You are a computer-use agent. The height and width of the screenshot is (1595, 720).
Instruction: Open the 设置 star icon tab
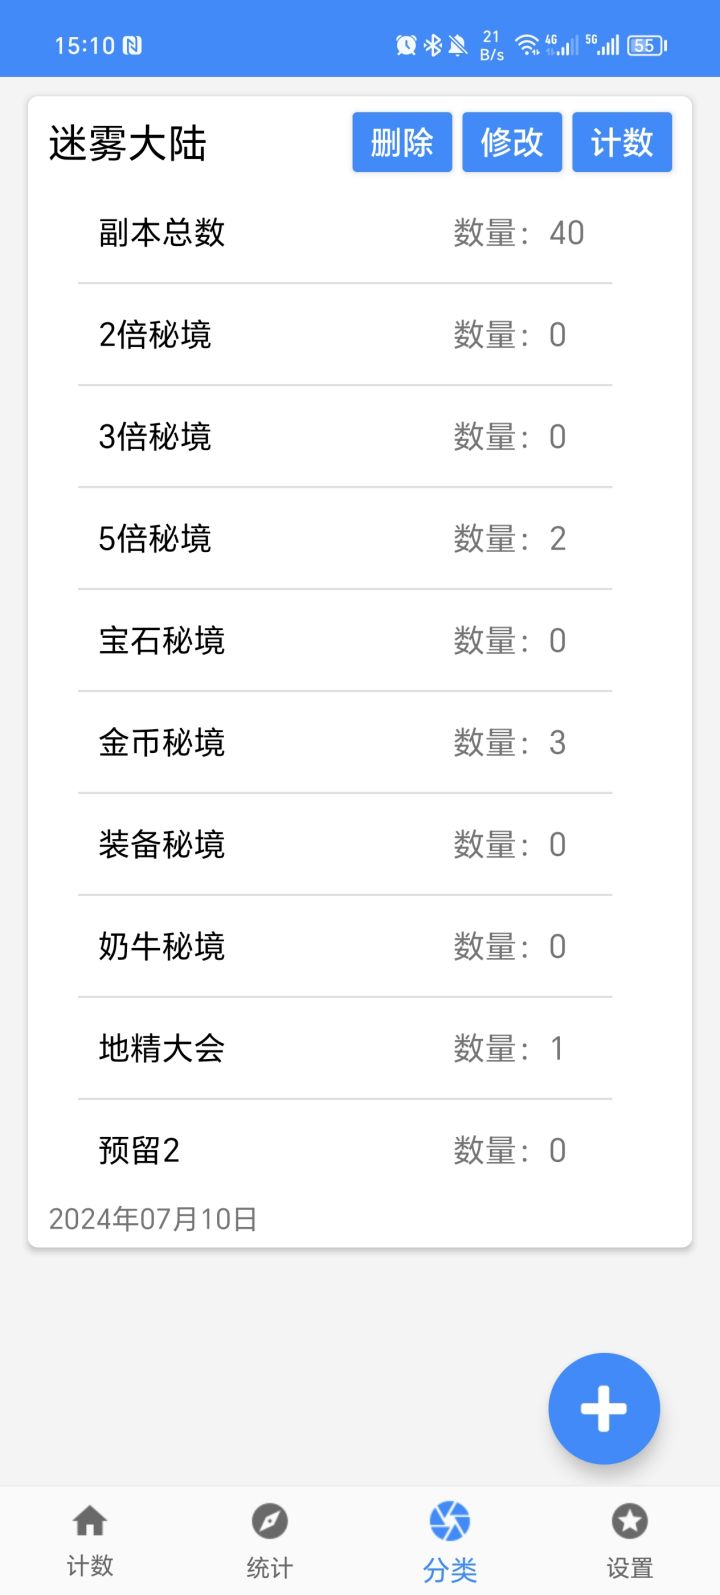coord(630,1521)
